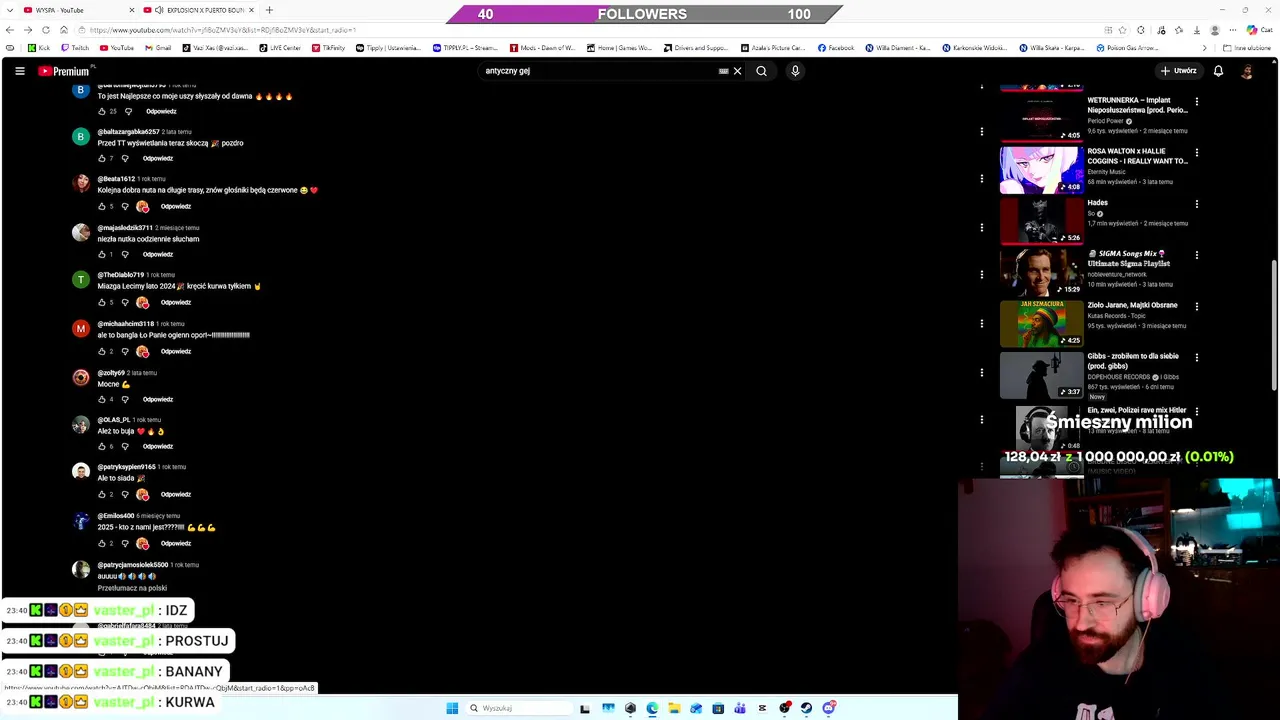Run search with magnifier button
The height and width of the screenshot is (720, 1280).
tap(761, 71)
